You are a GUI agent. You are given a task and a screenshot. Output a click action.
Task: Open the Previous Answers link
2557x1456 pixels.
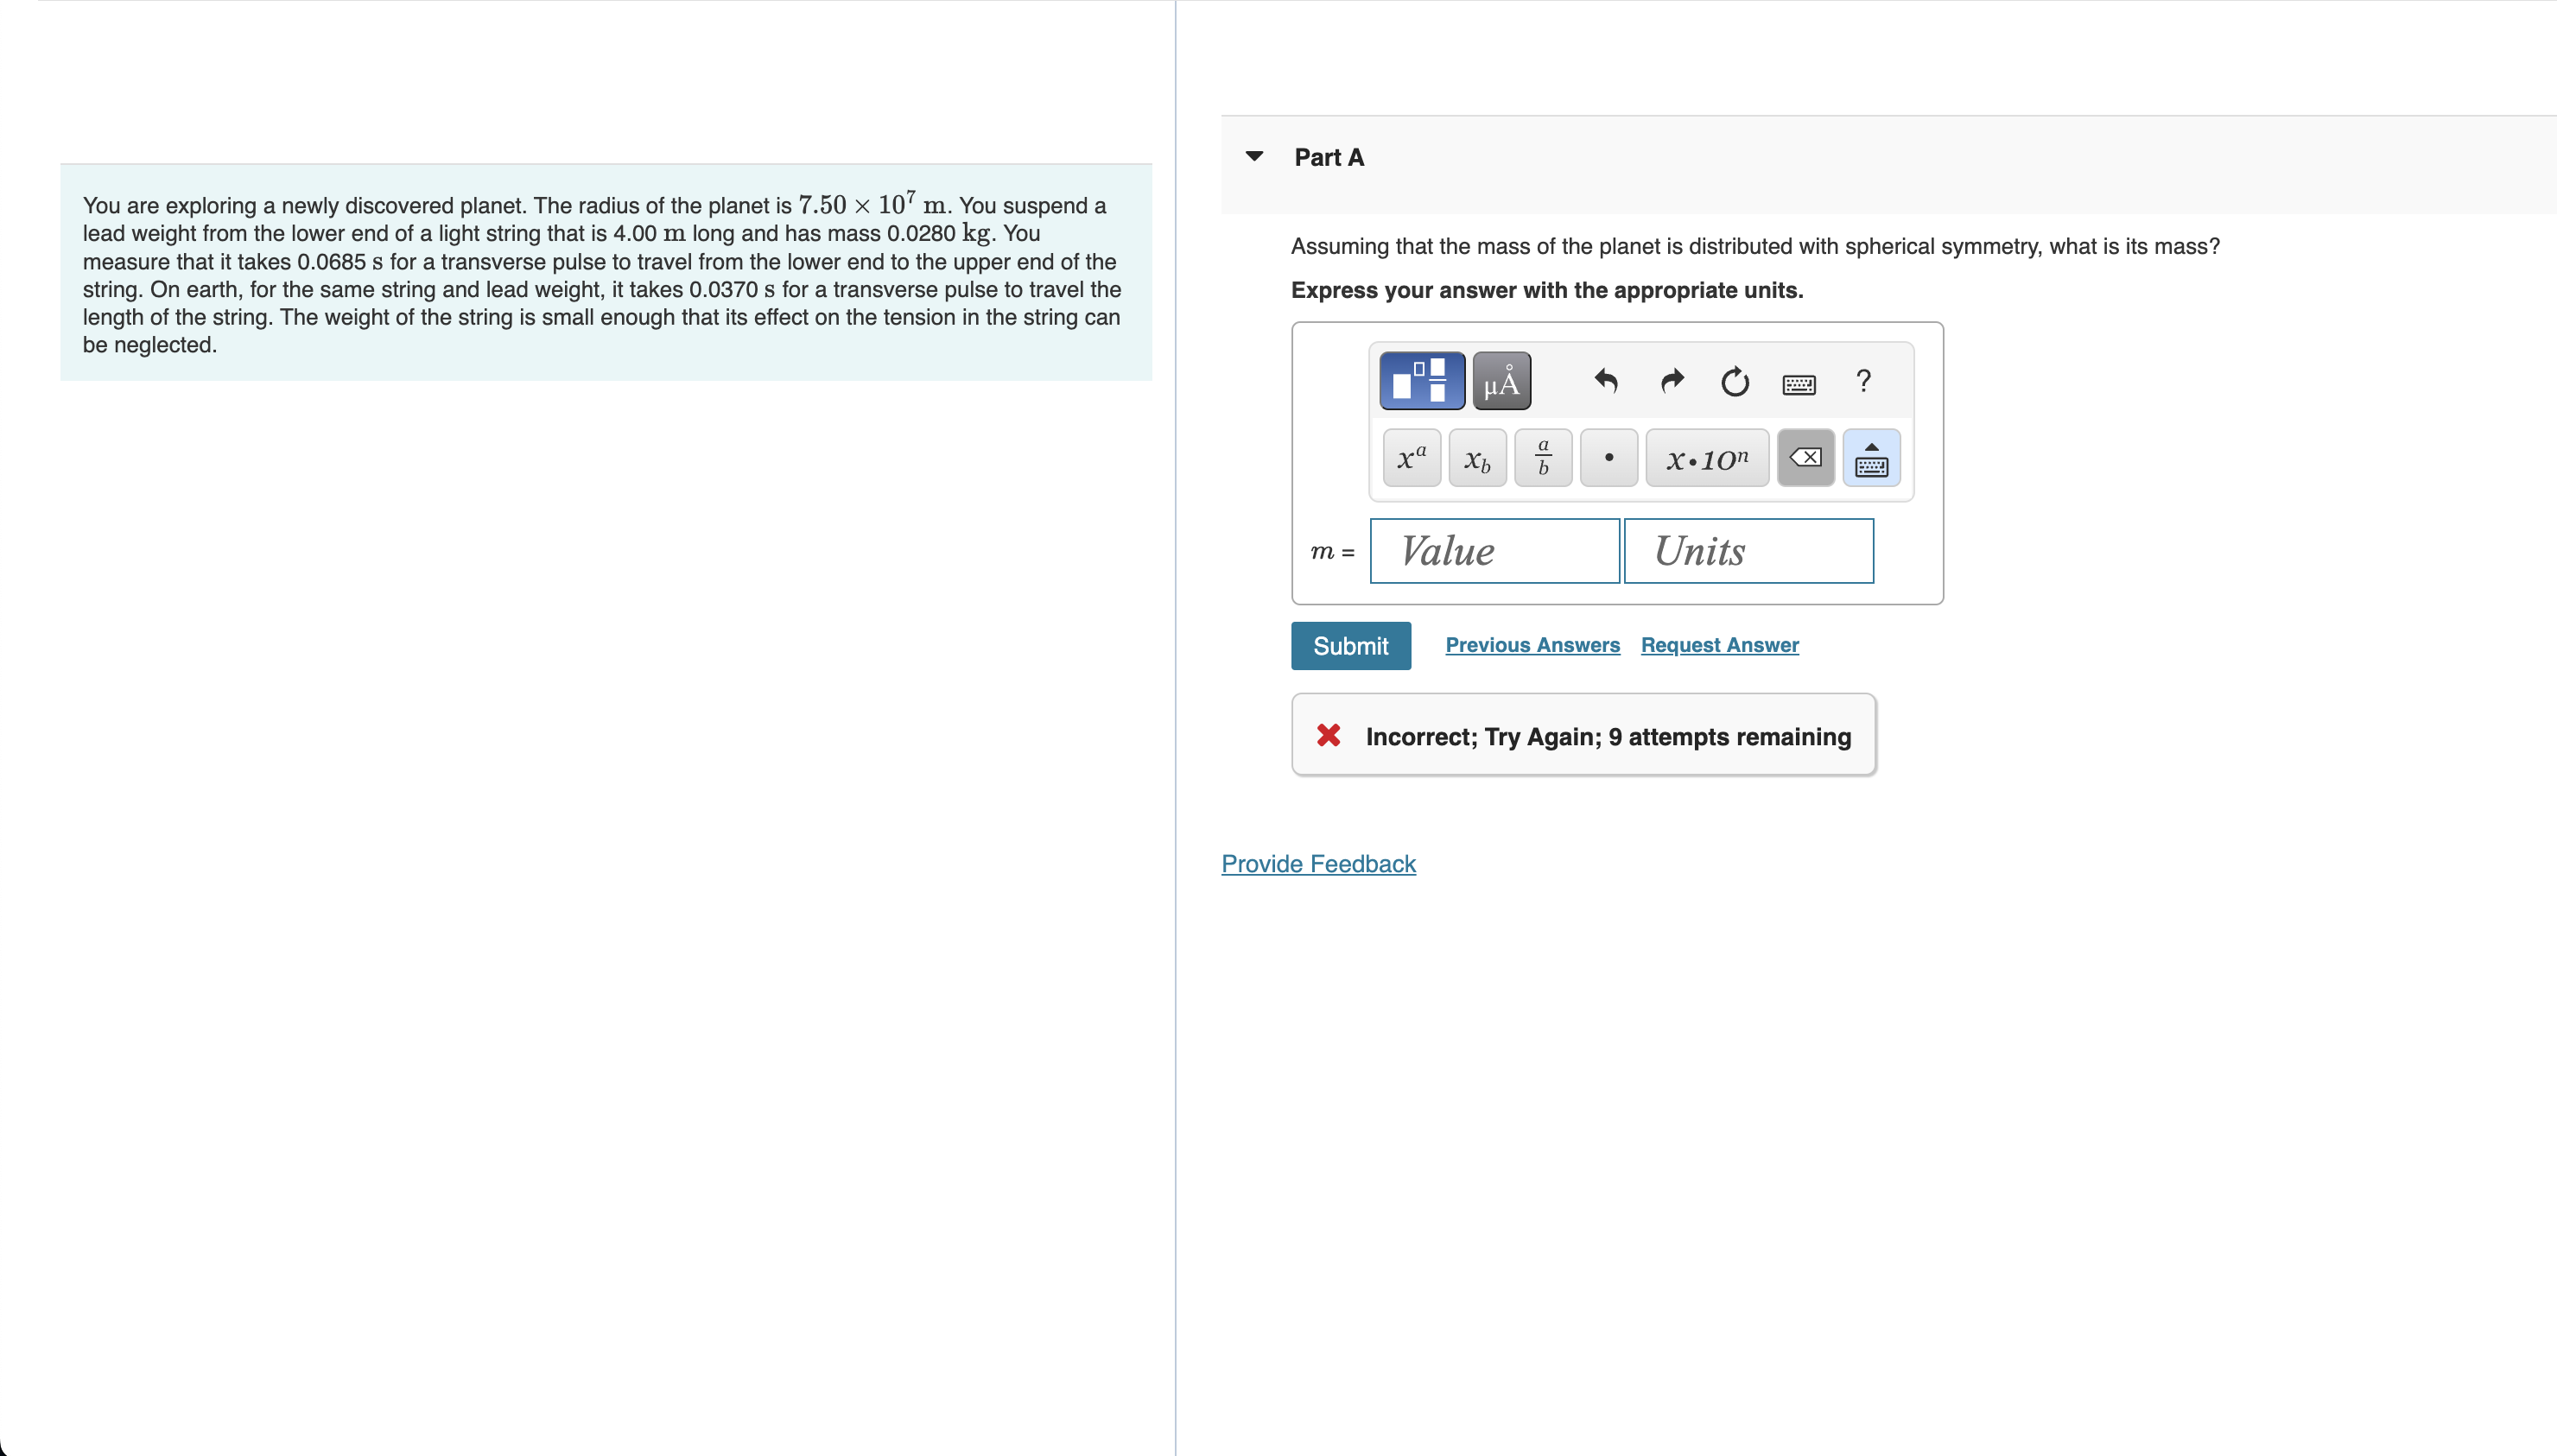point(1532,645)
